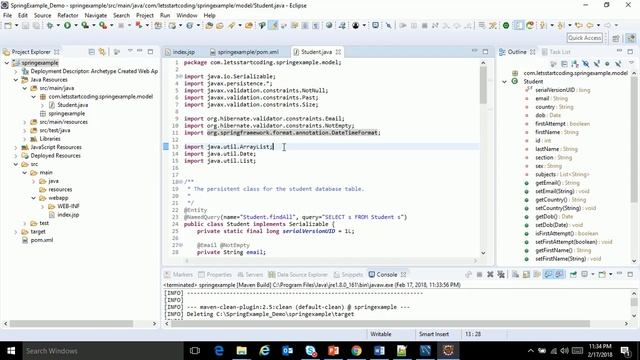Click the Outline focus on active task icon
The width and height of the screenshot is (640, 360).
point(553,64)
